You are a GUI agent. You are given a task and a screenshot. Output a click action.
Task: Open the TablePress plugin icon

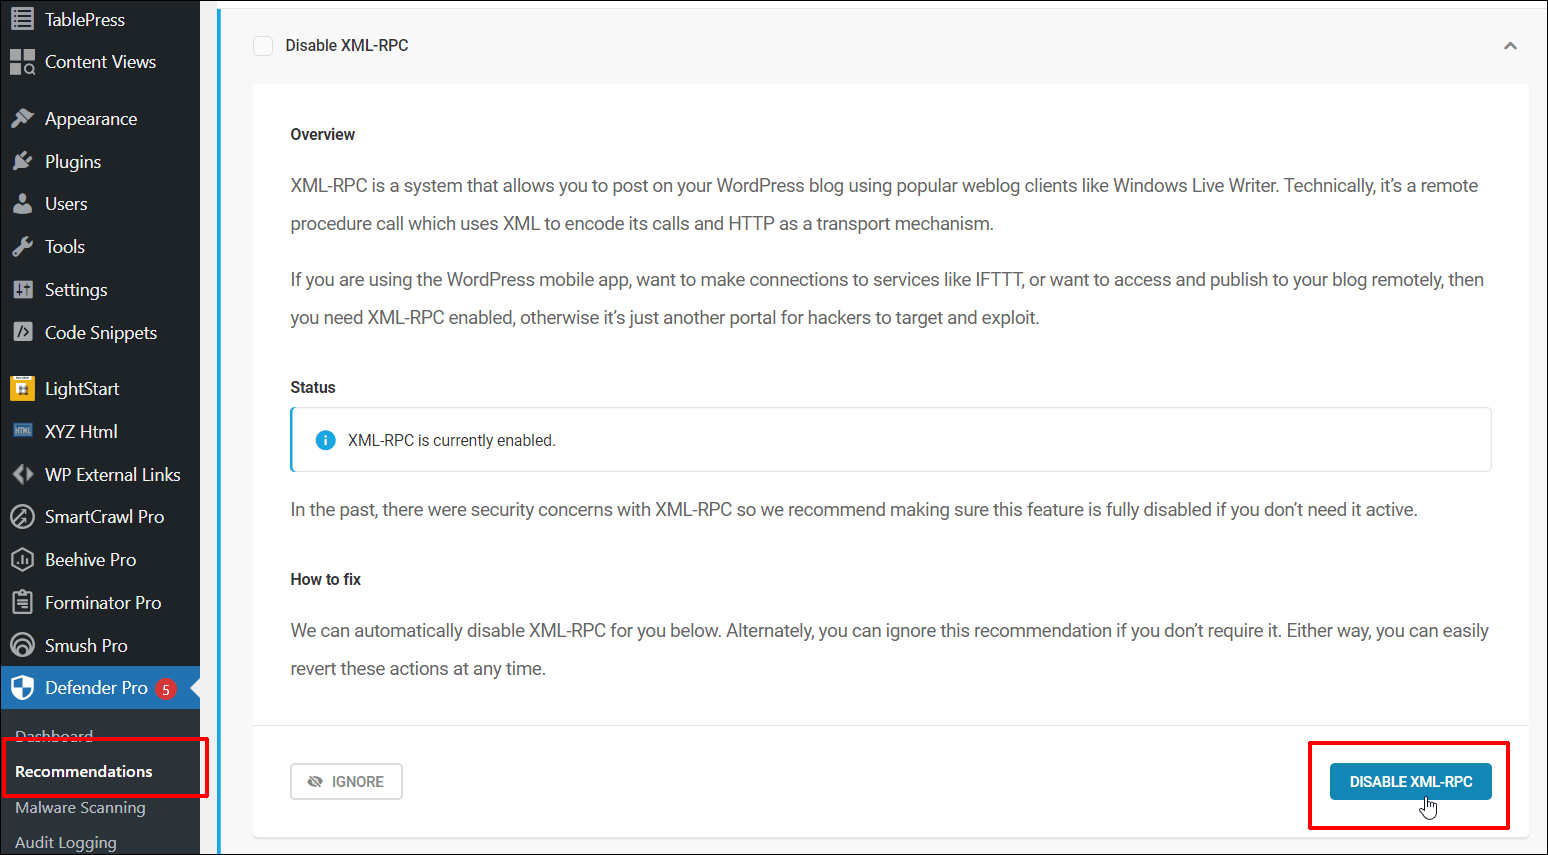click(22, 18)
